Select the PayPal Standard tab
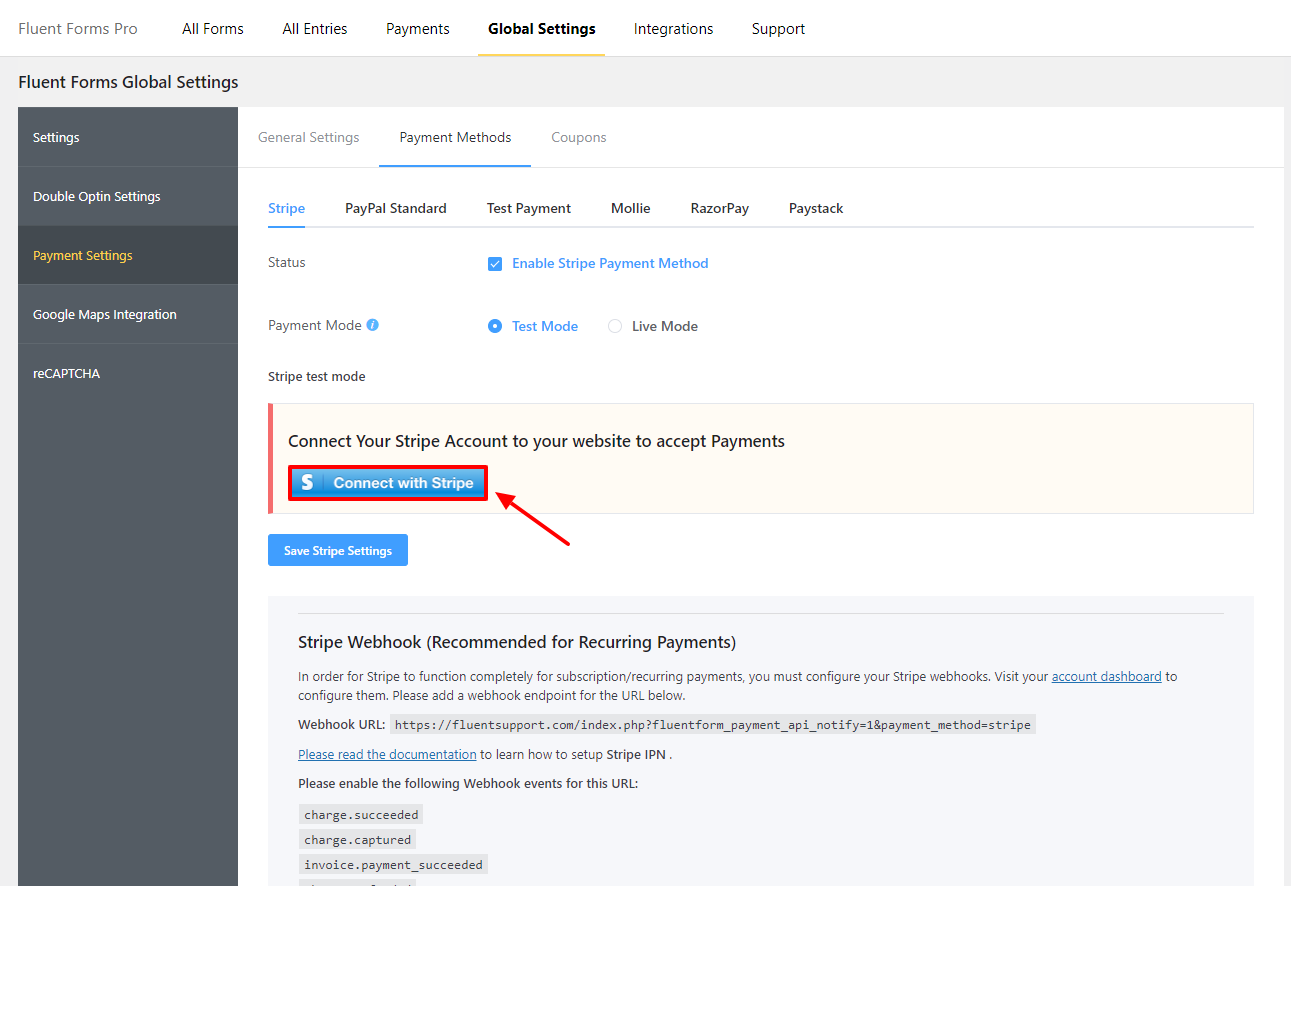 396,208
